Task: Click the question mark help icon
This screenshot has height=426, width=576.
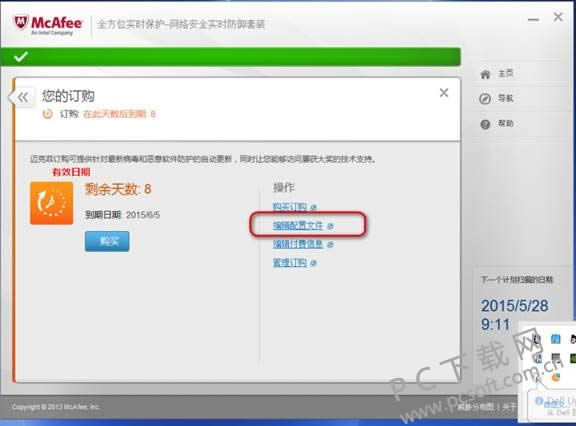Action: pyautogui.click(x=485, y=124)
